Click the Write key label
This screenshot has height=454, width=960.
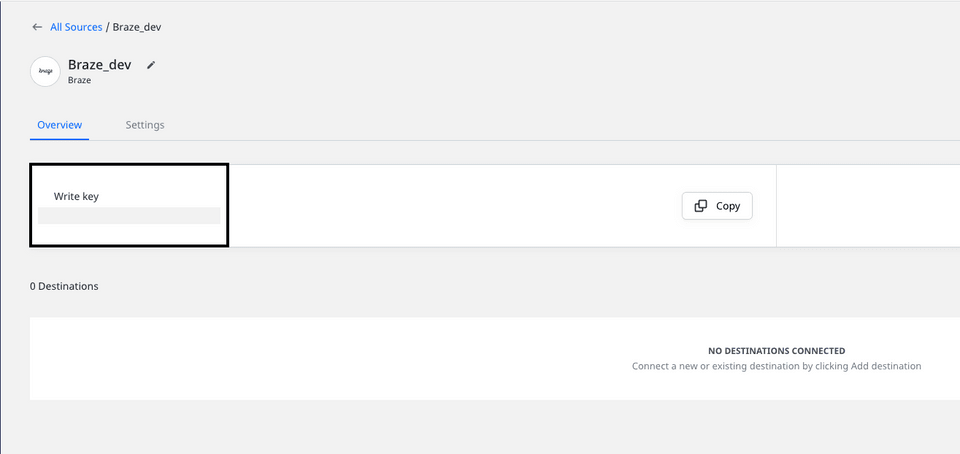(x=76, y=196)
